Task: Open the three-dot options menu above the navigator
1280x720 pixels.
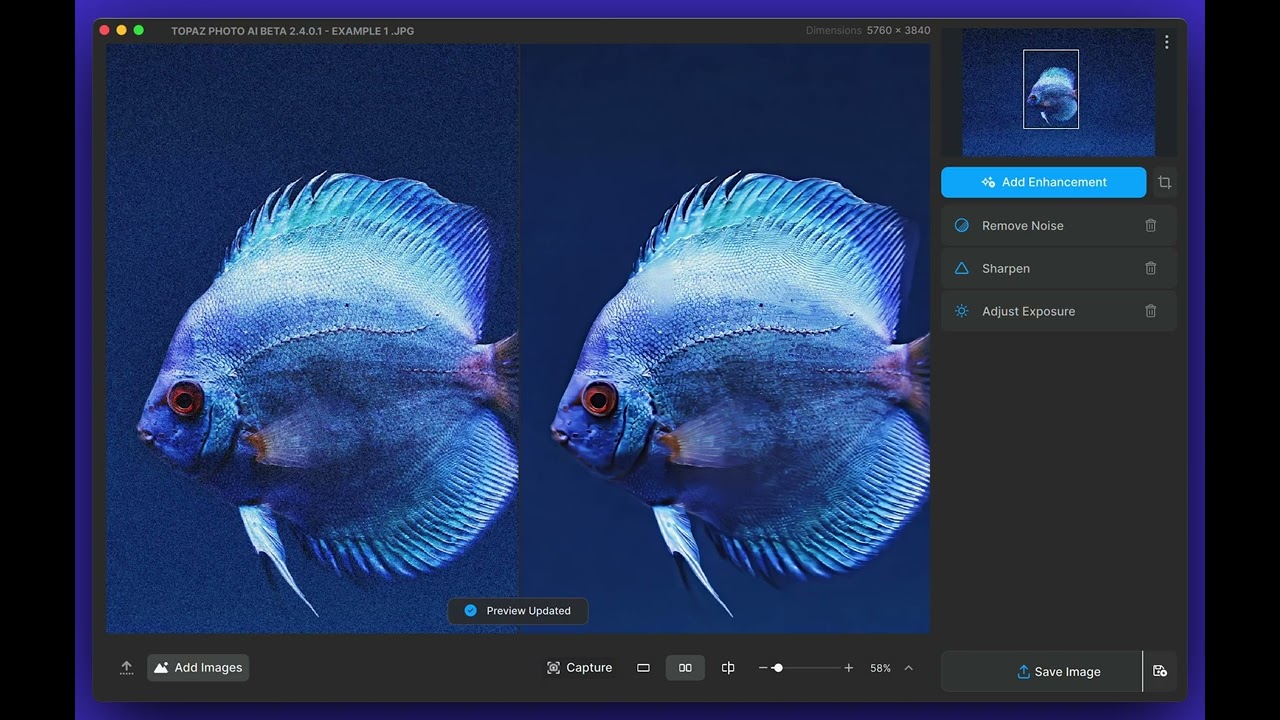Action: pyautogui.click(x=1166, y=42)
